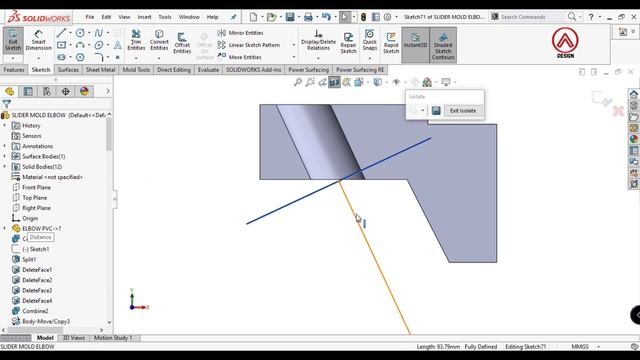The height and width of the screenshot is (360, 640).
Task: Activate Mirror Entities
Action: pyautogui.click(x=240, y=33)
